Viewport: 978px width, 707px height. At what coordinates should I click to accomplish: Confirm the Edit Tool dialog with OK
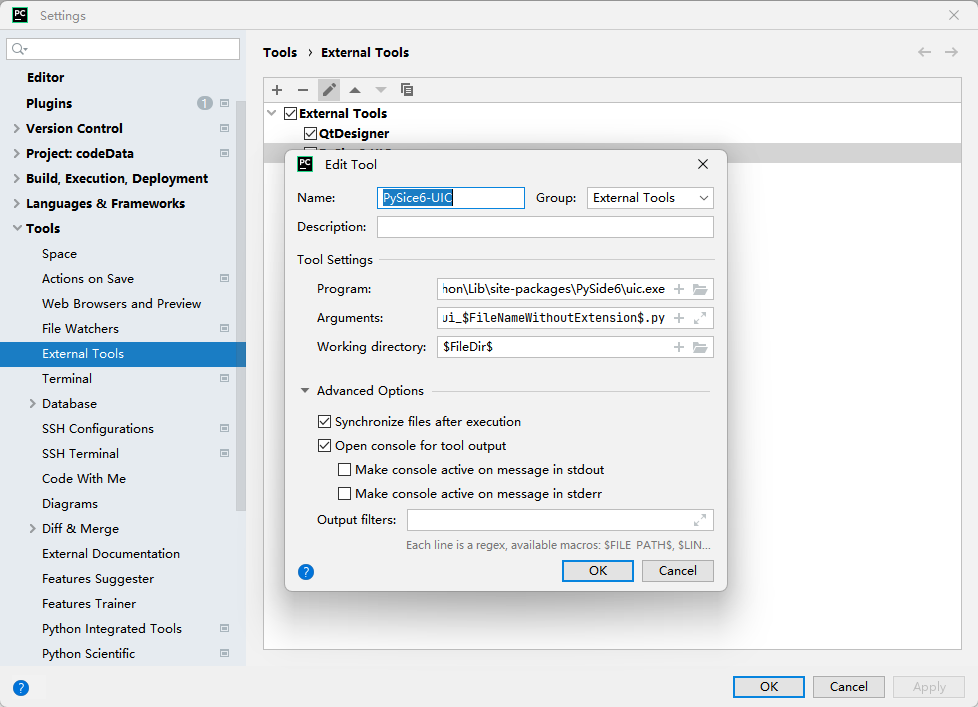[597, 570]
